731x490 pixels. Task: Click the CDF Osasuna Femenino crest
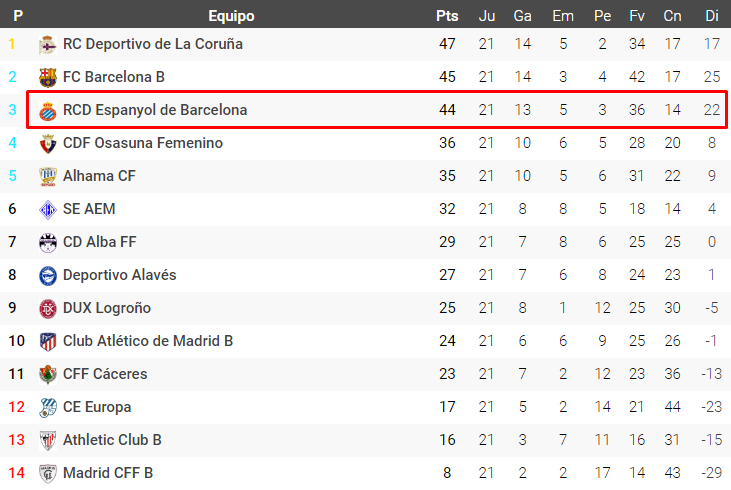tap(48, 143)
